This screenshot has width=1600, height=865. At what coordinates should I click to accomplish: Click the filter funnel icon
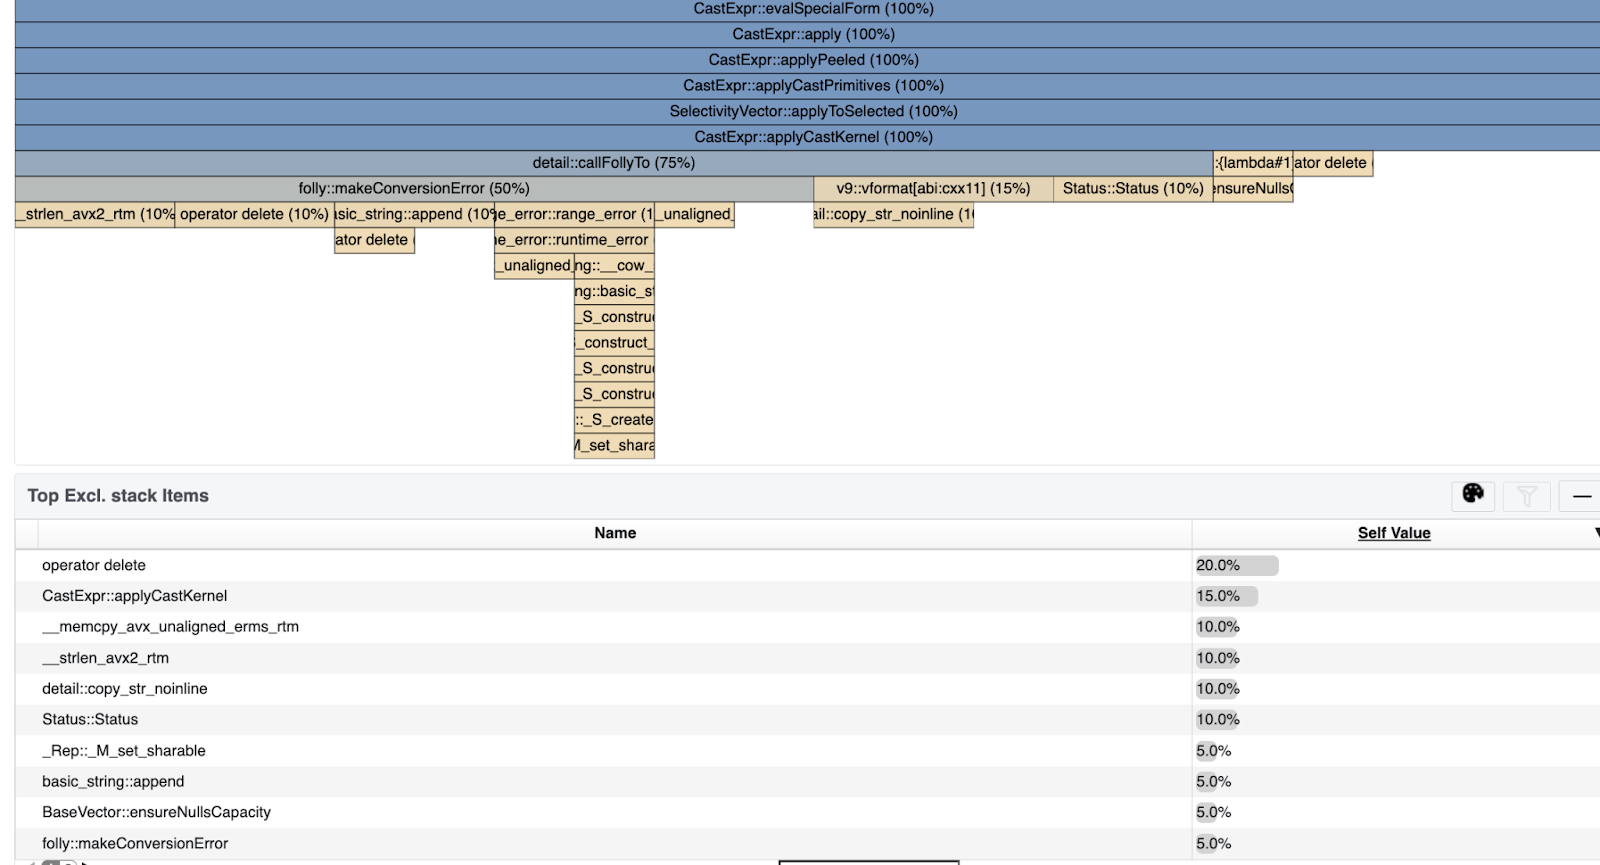pos(1526,495)
